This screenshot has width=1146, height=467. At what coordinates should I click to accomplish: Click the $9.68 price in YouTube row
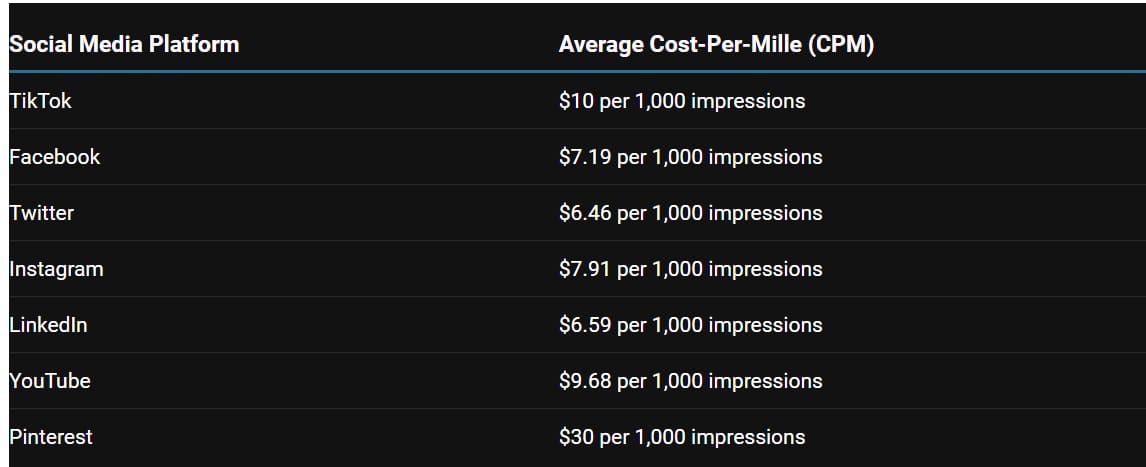585,381
